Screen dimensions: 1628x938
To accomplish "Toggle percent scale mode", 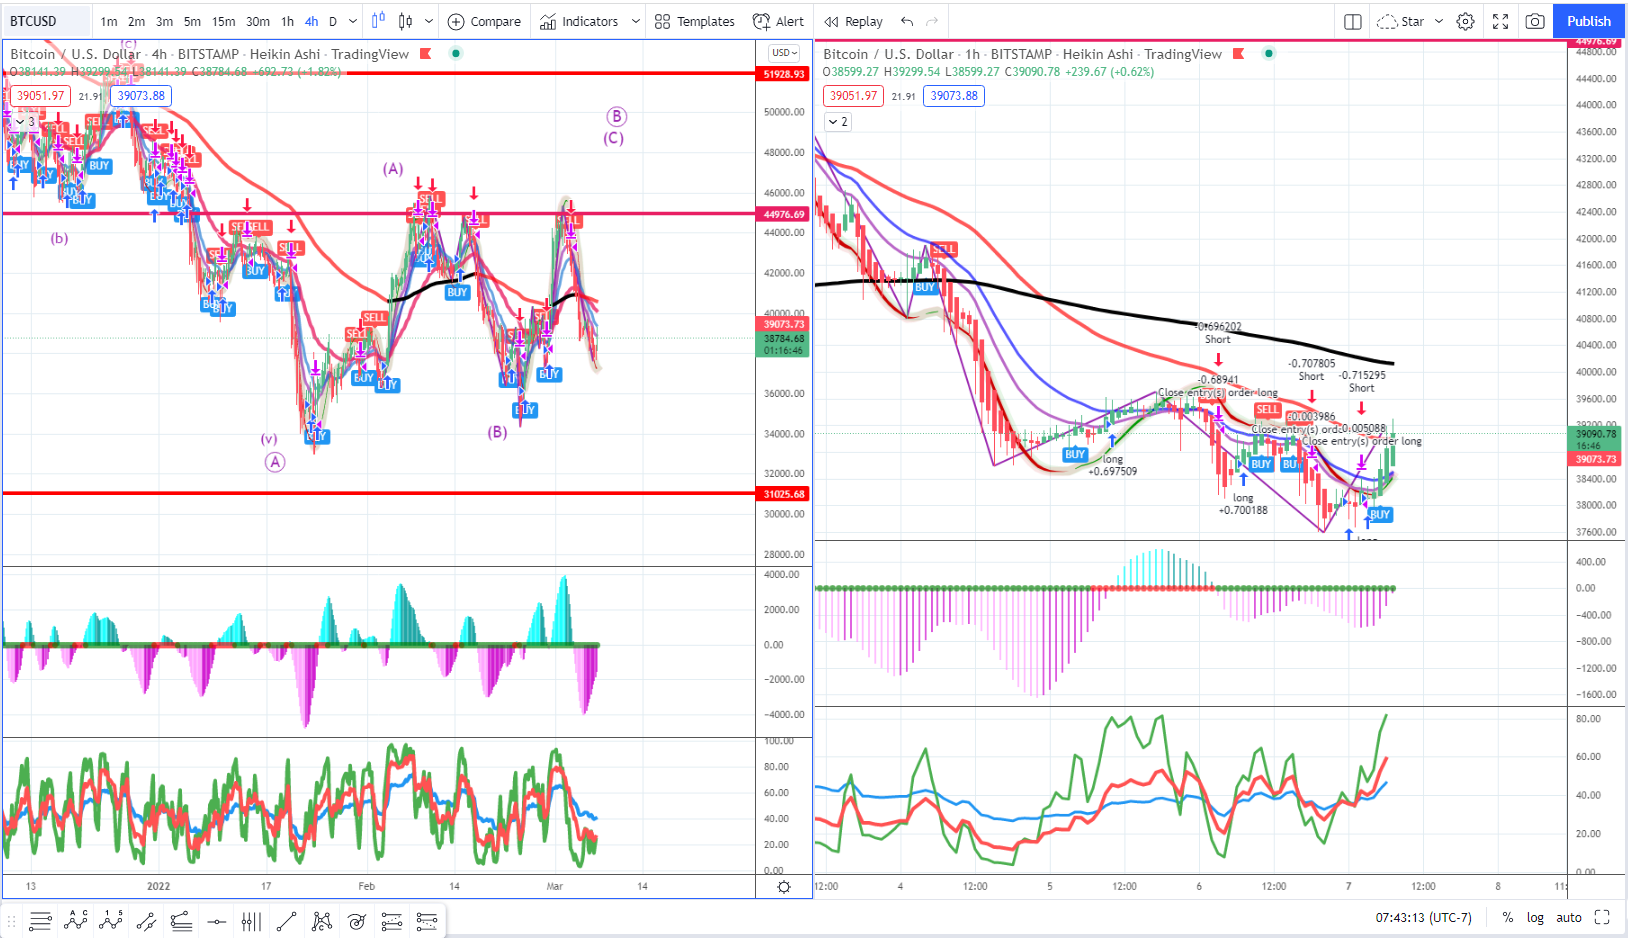I will pyautogui.click(x=1507, y=917).
